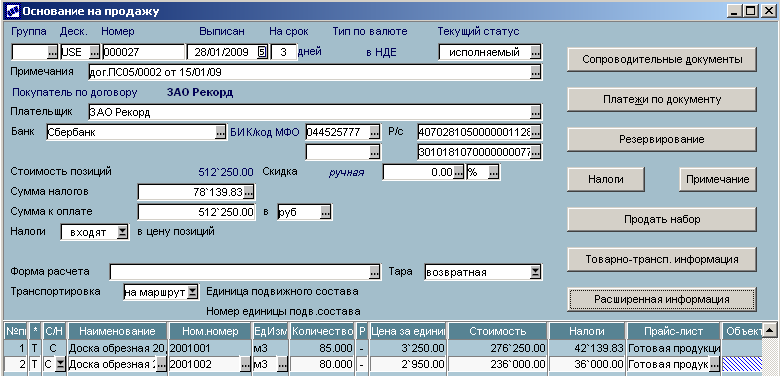This screenshot has height=376, width=780.
Task: Open status lookup beside исполняемый
Action: [x=535, y=52]
